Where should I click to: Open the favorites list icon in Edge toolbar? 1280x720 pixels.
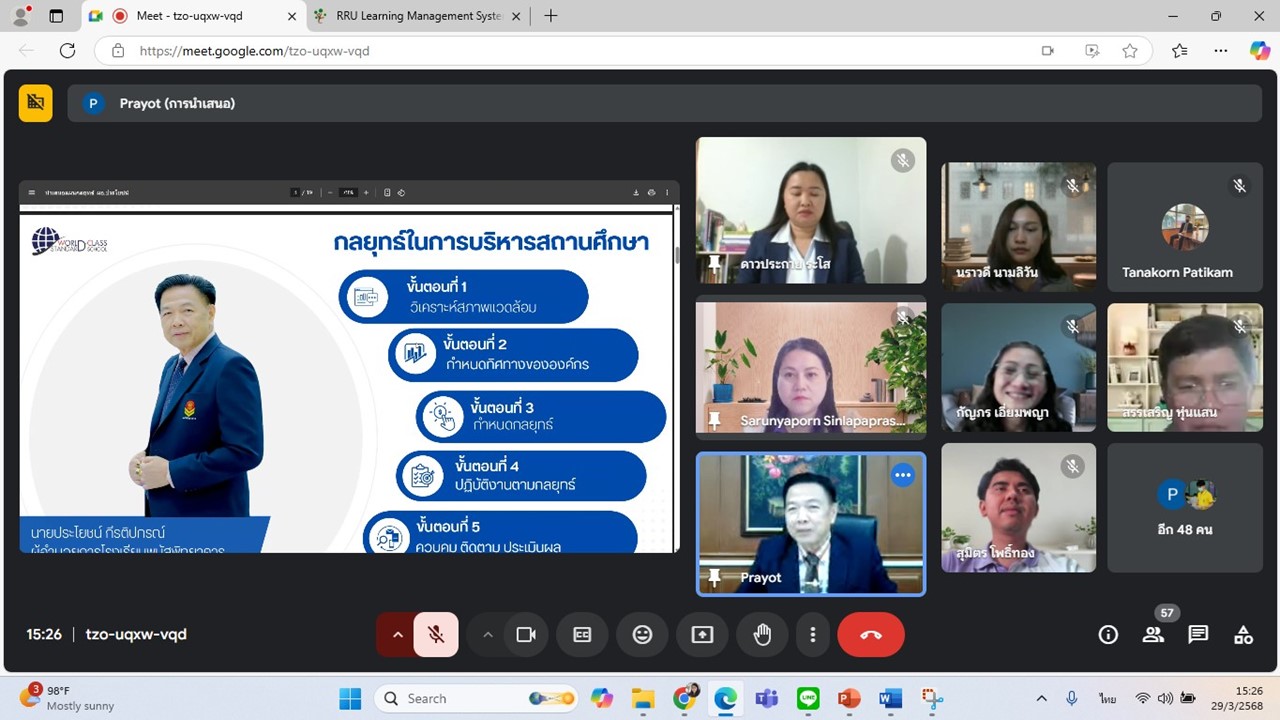1180,51
